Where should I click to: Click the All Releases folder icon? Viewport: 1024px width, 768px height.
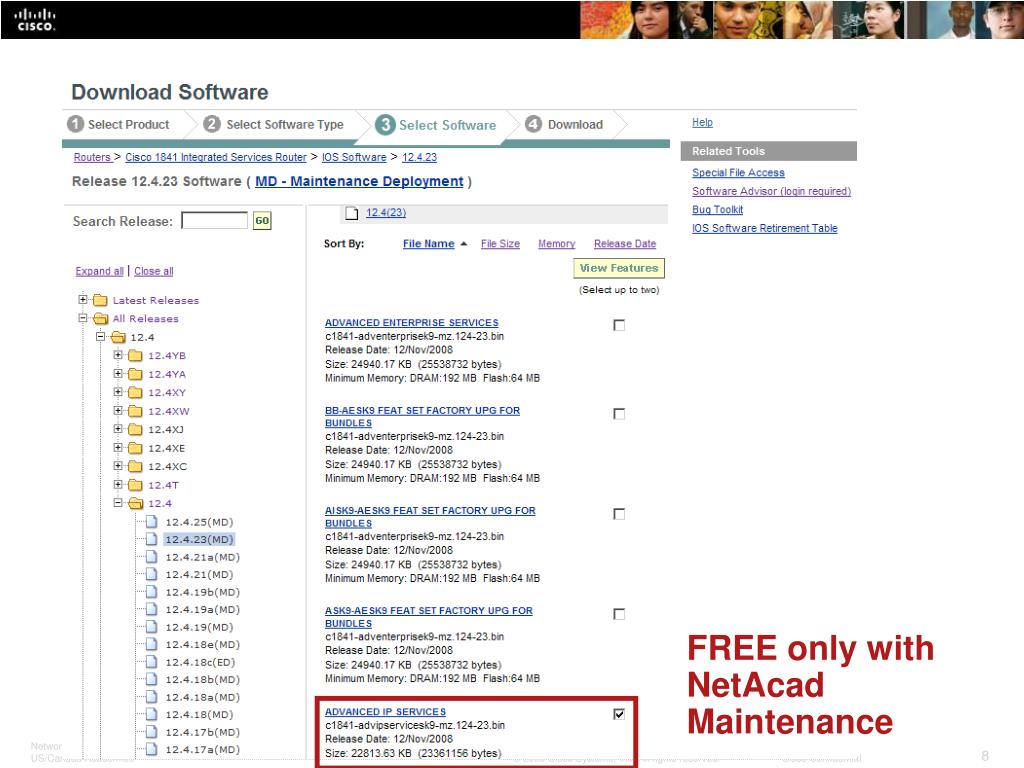pos(100,319)
